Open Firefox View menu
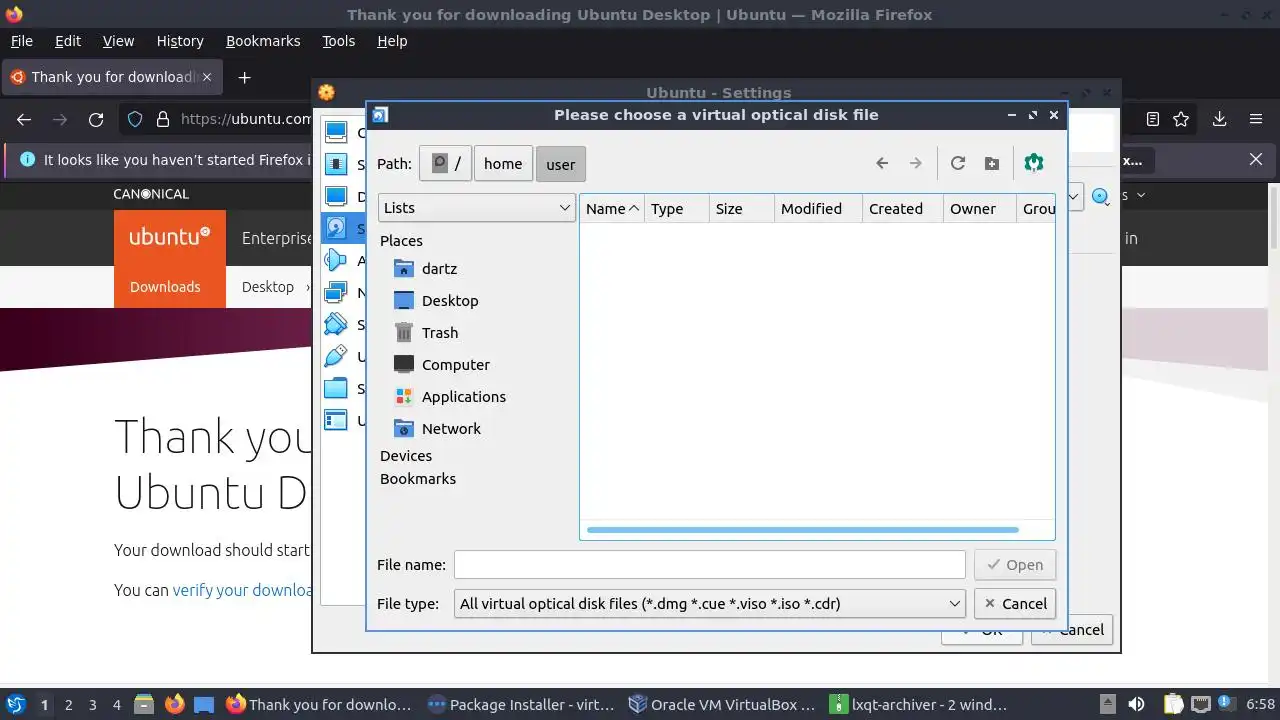The width and height of the screenshot is (1280, 720). [118, 41]
